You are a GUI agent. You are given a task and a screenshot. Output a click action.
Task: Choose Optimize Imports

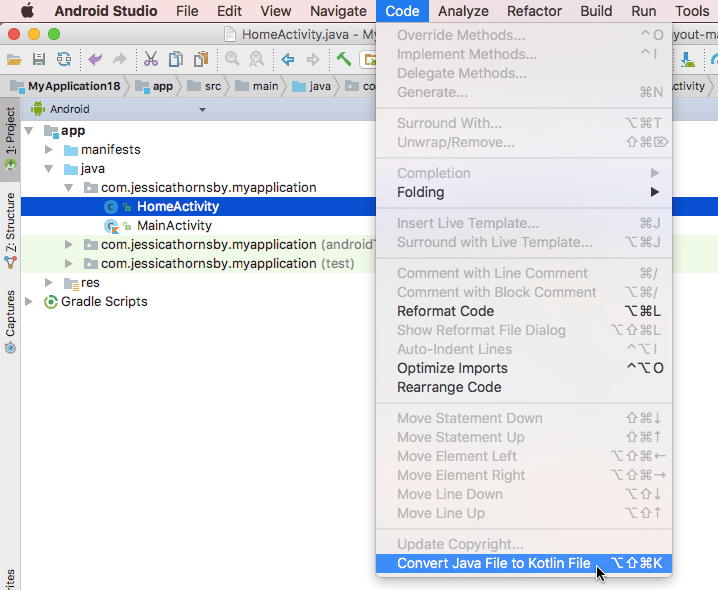[524, 368]
